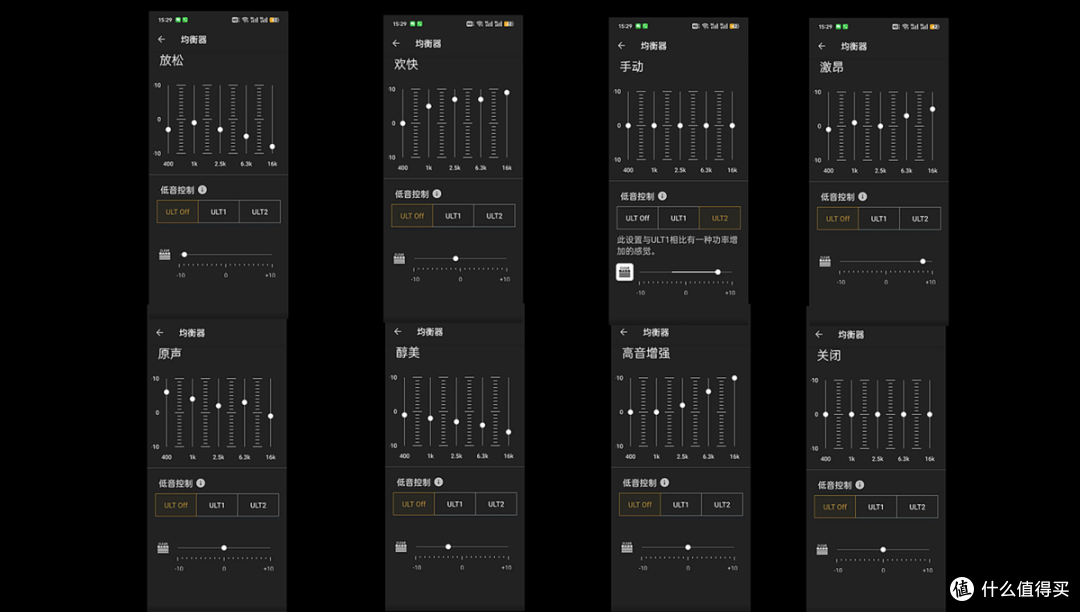Select ULT1 in the 醇美 screen
Screen dimensions: 1080x612
455,504
